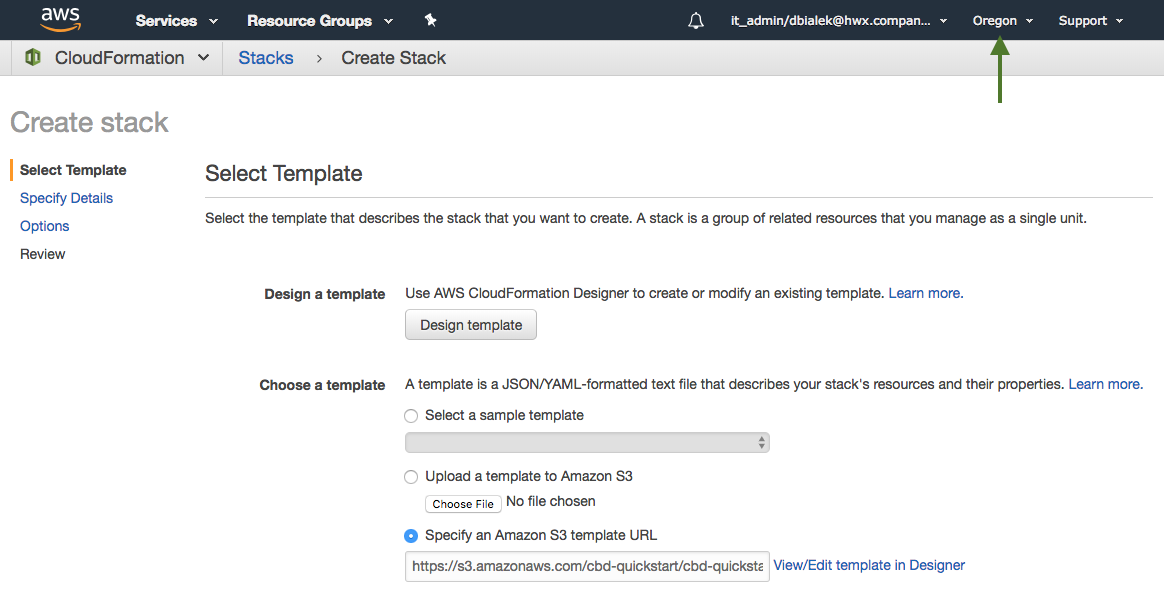Open View/Edit template in Designer link

coord(869,565)
